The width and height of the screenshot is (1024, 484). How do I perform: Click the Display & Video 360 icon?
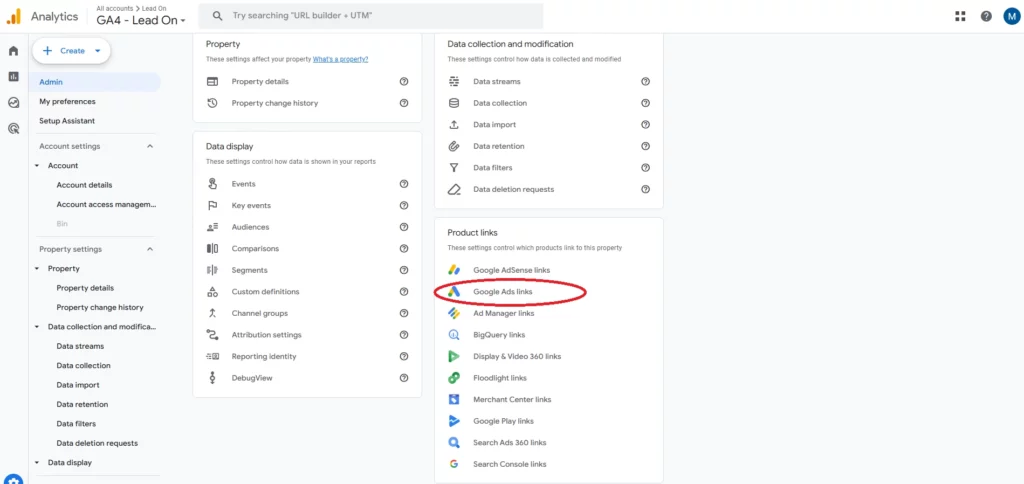click(454, 356)
